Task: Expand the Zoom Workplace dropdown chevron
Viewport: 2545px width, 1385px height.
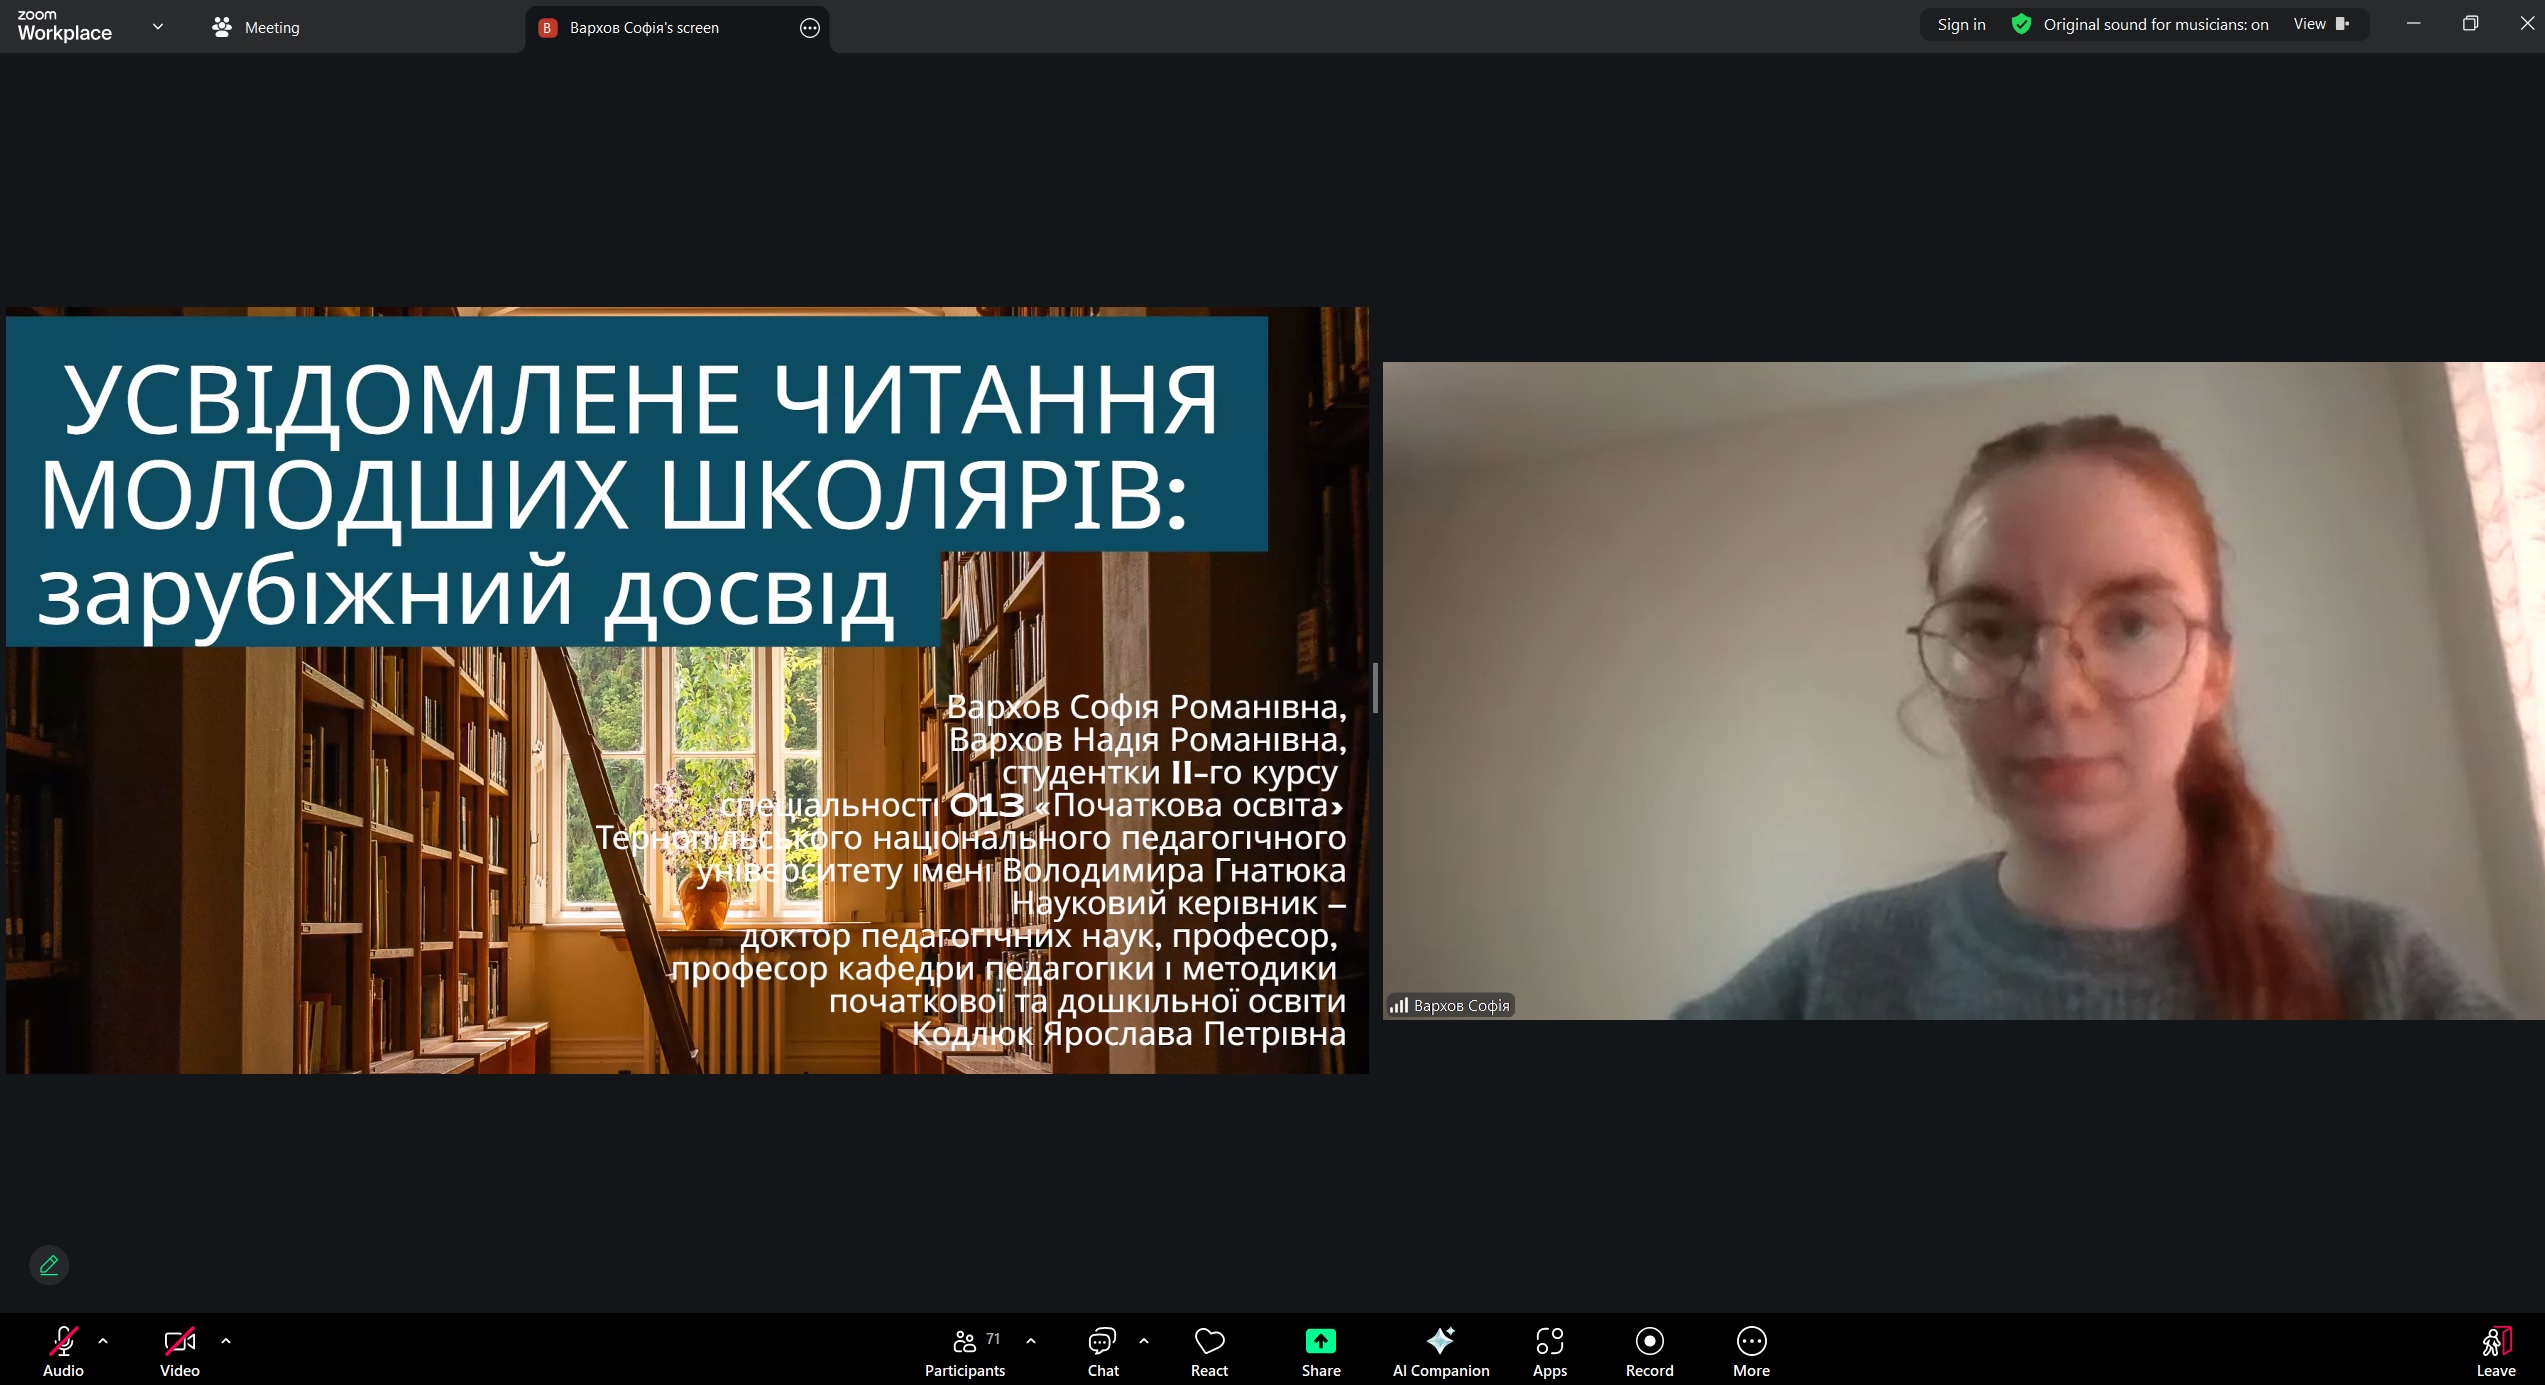Action: click(x=157, y=27)
